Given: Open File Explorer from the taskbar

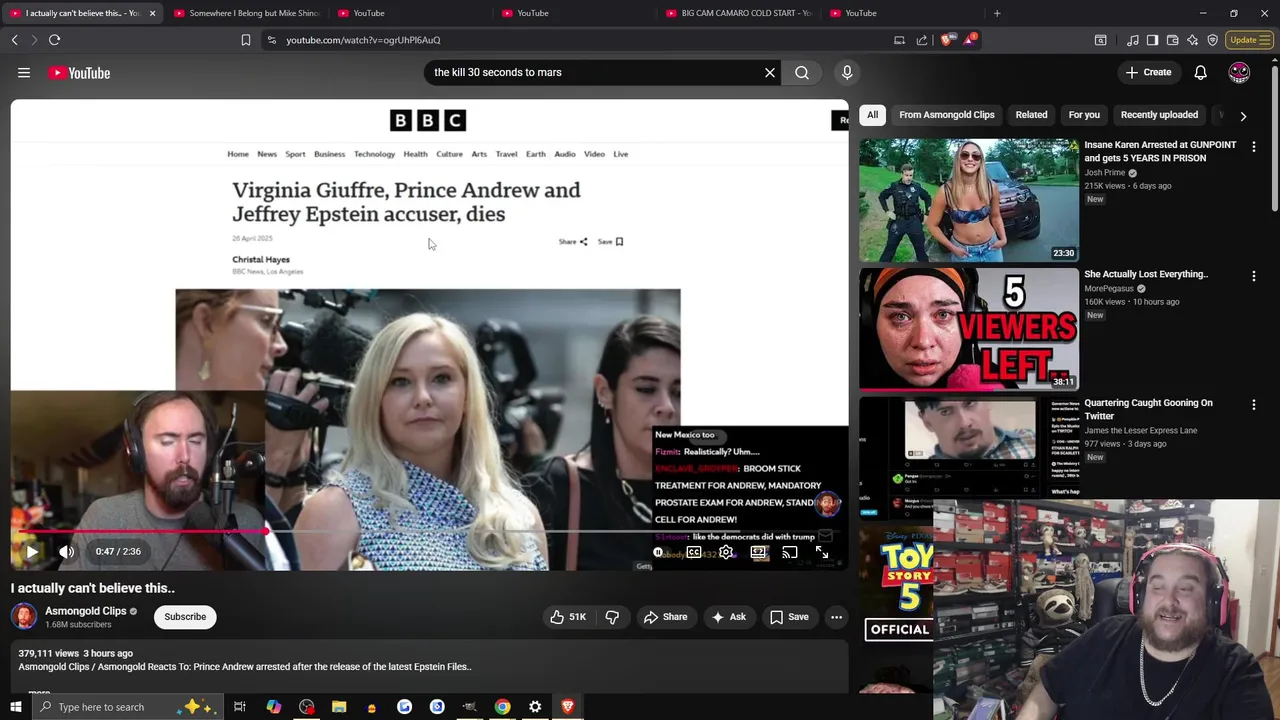Looking at the screenshot, I should click(x=339, y=707).
